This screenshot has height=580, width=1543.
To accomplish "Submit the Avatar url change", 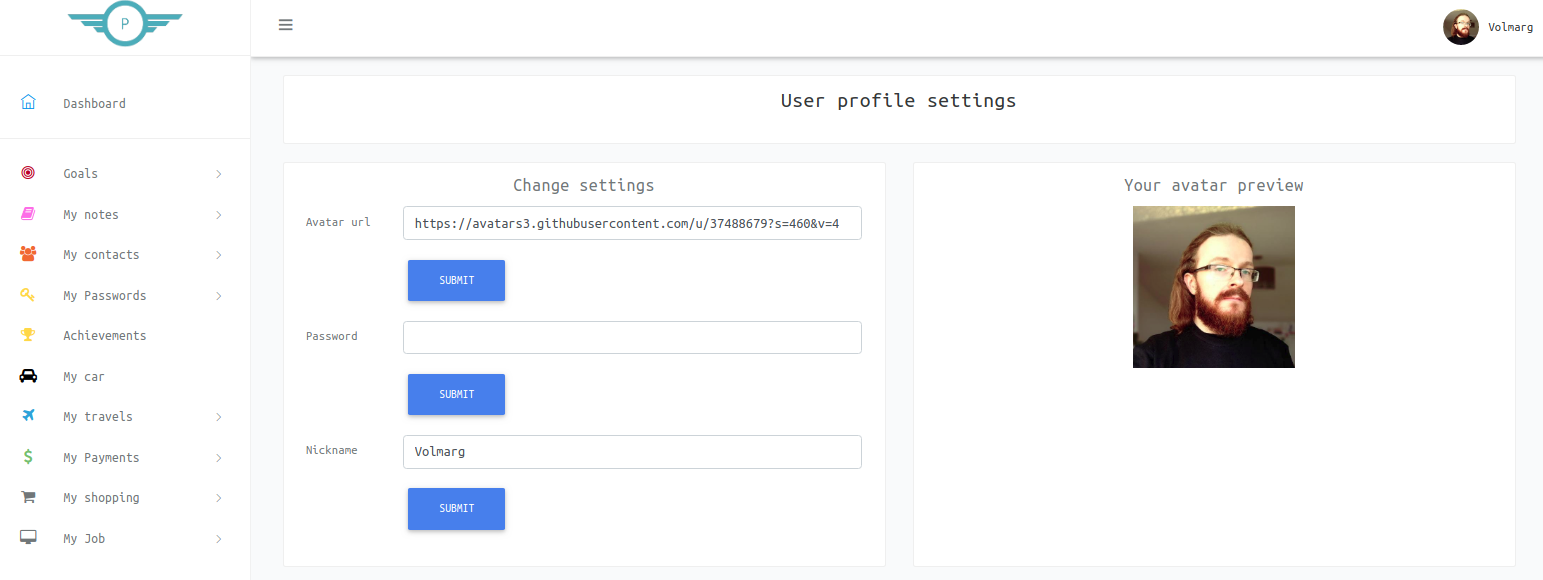I will coord(456,280).
